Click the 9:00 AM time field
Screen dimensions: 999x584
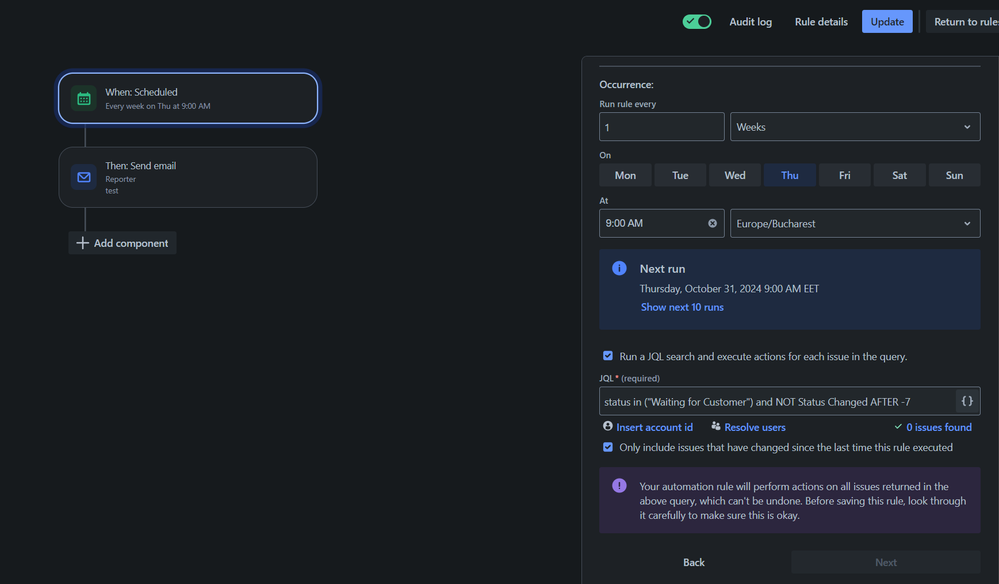tap(661, 224)
